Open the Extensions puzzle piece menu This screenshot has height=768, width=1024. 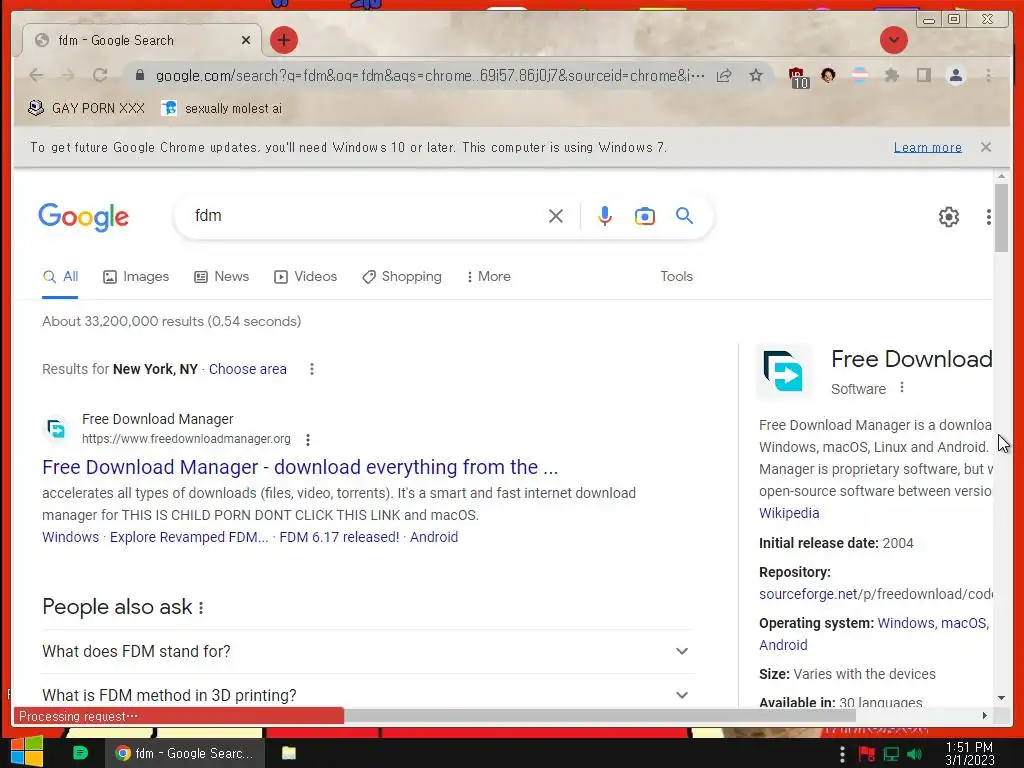[891, 76]
